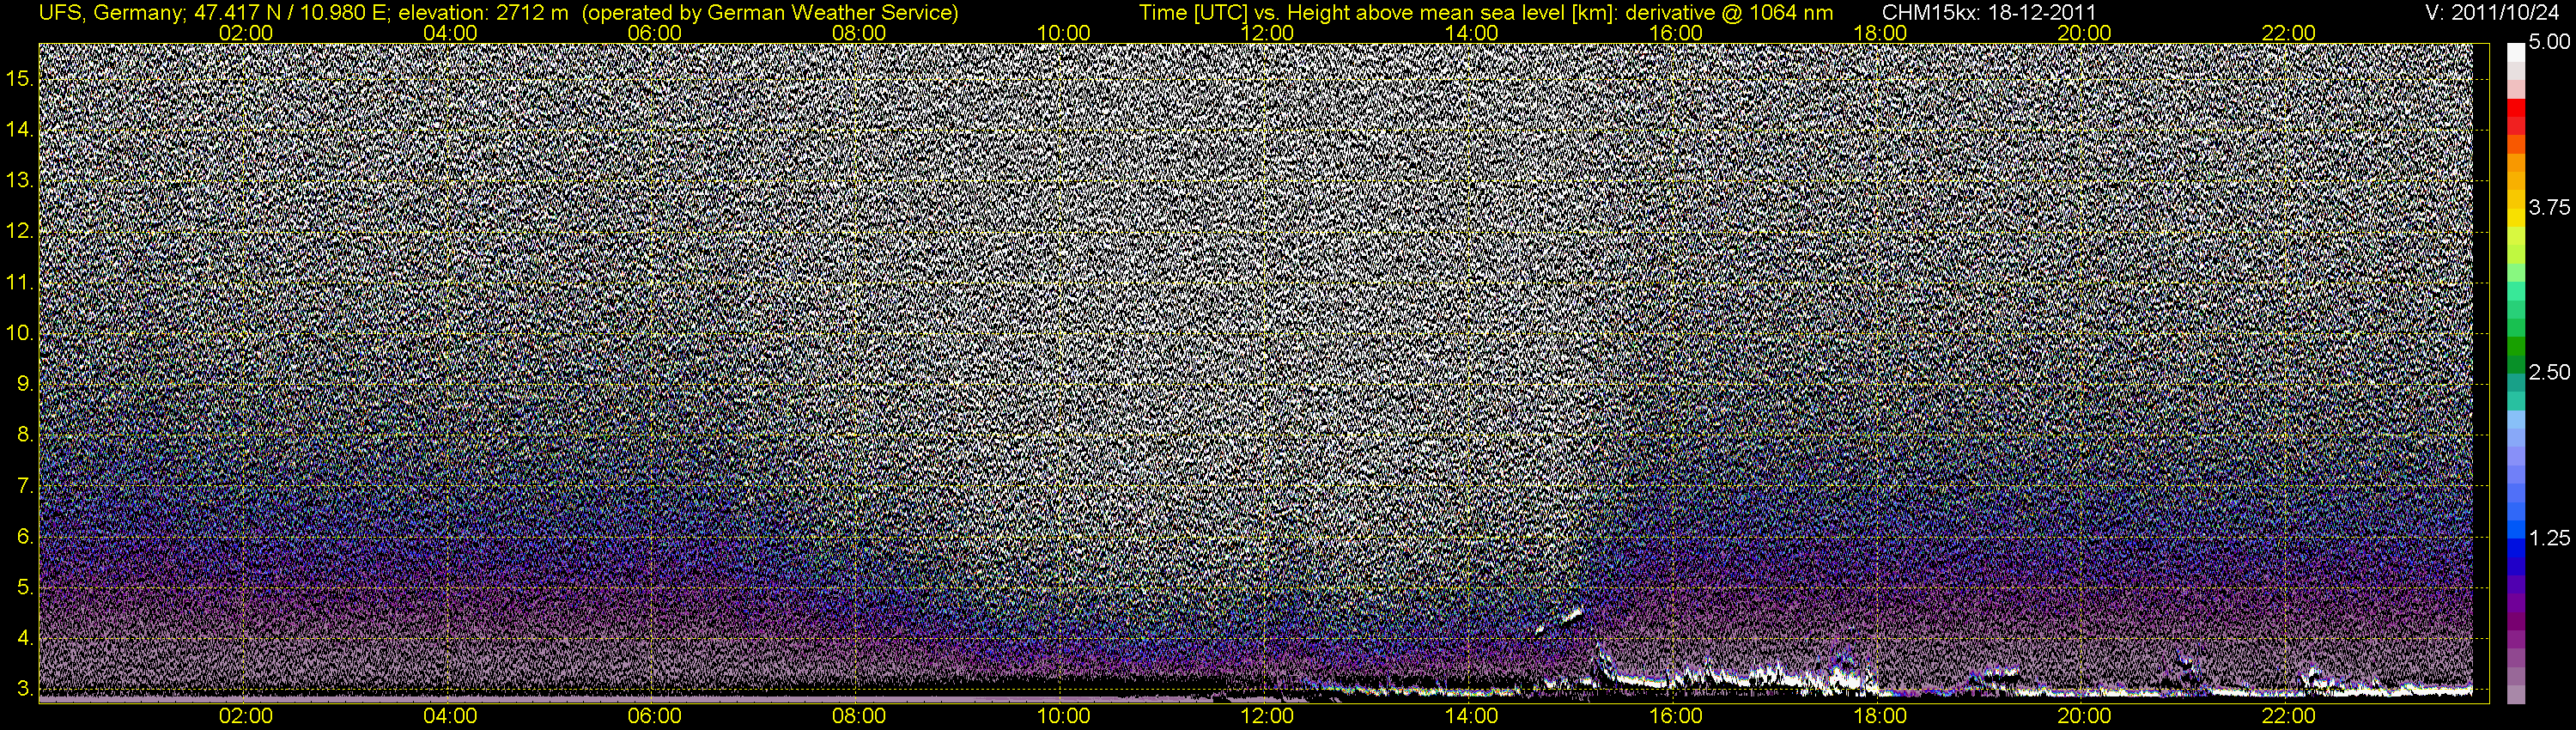The height and width of the screenshot is (730, 2576).
Task: Click the 14. height axis label
Action: [x=20, y=130]
